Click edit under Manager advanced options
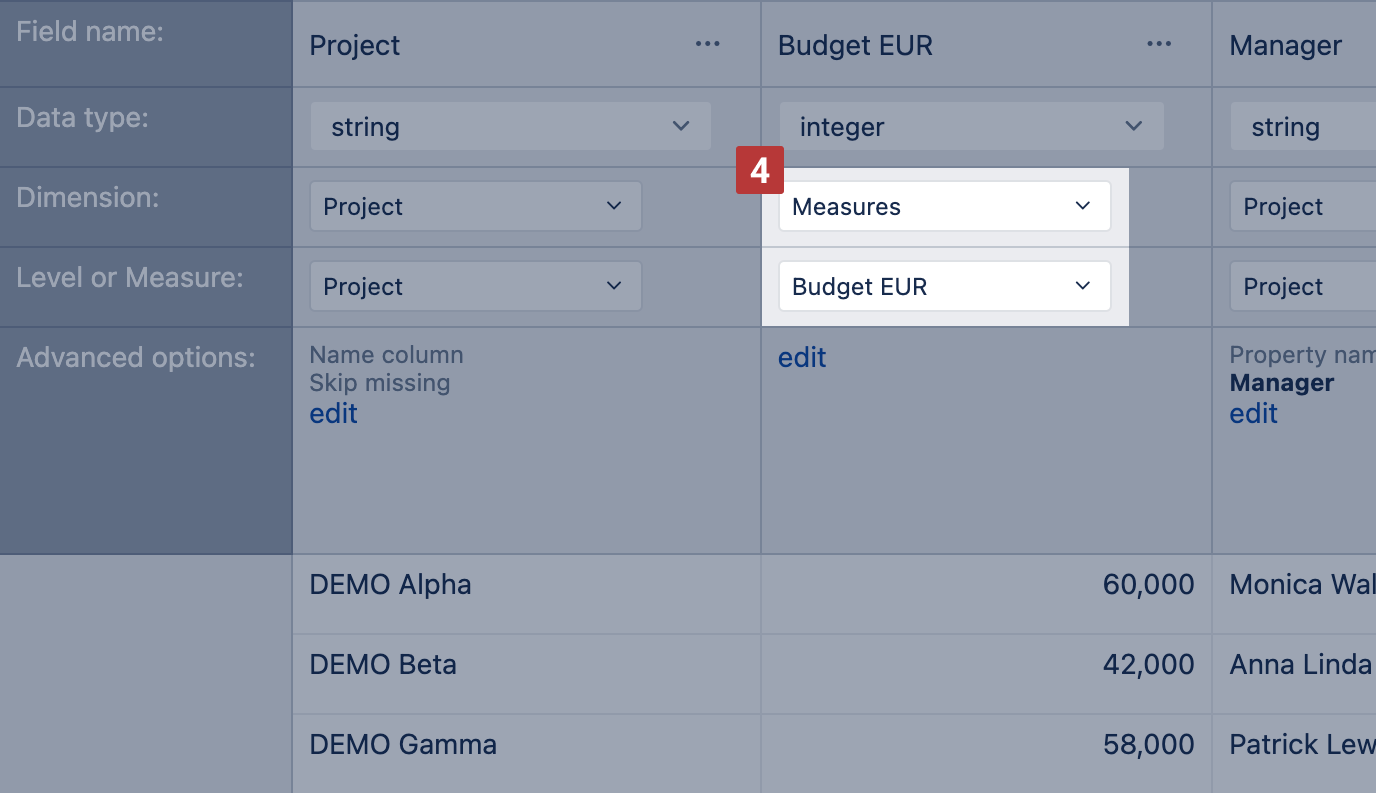 [1253, 414]
